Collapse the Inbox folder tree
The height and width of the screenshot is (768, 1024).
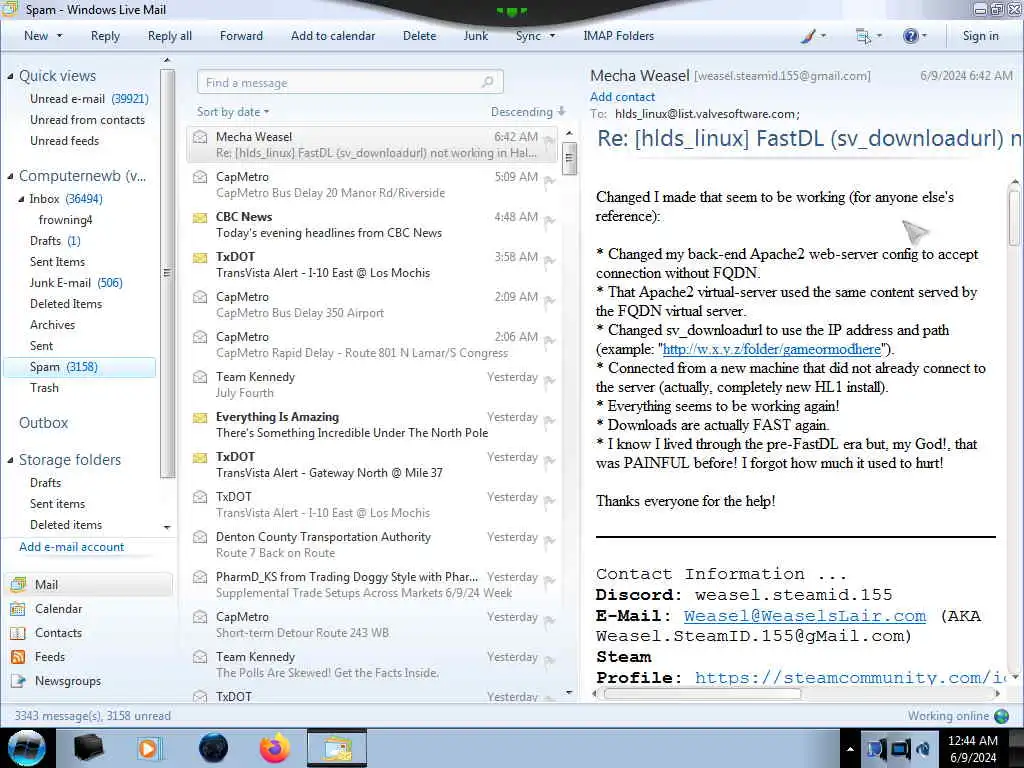tap(22, 199)
